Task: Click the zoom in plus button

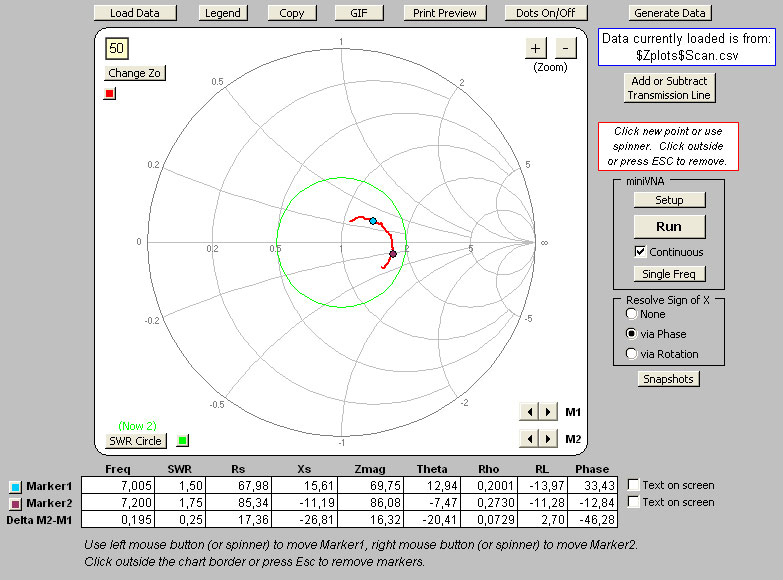Action: click(535, 48)
